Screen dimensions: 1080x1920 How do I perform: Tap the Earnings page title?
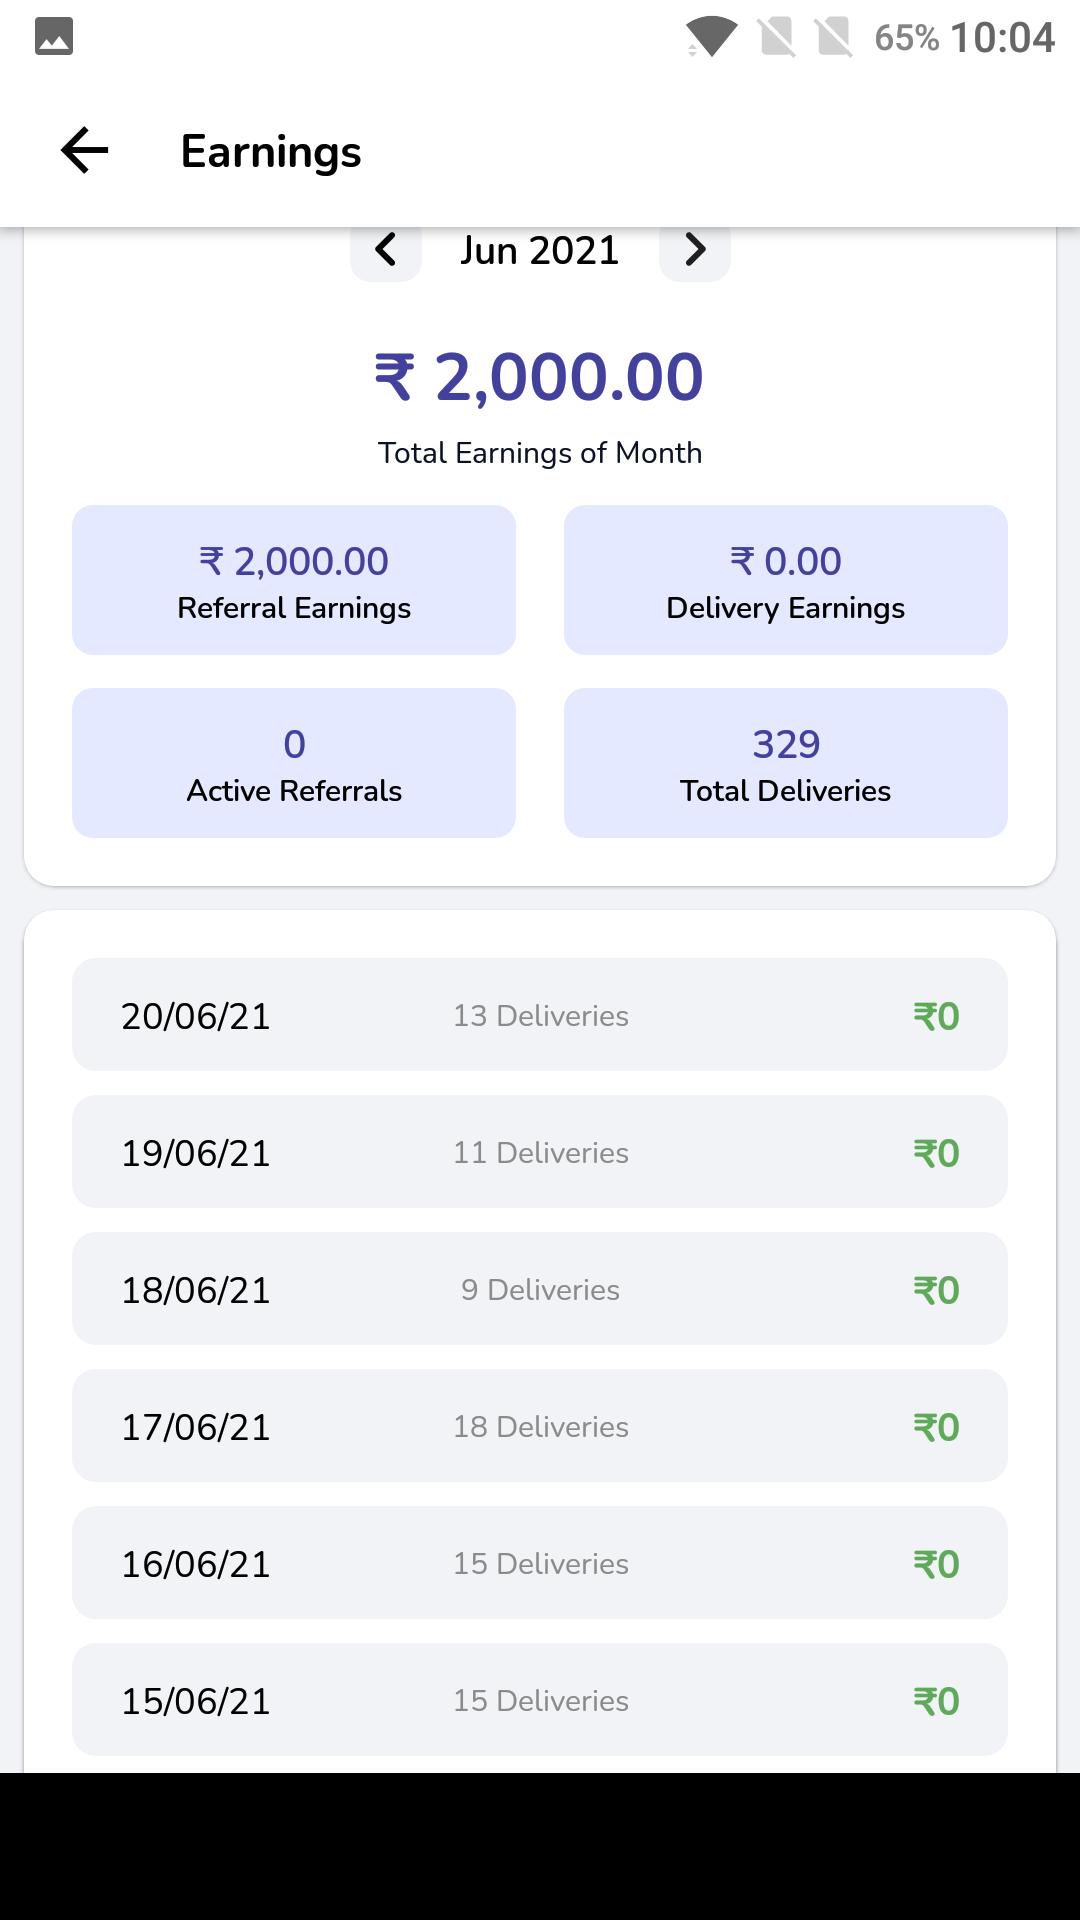[x=271, y=151]
